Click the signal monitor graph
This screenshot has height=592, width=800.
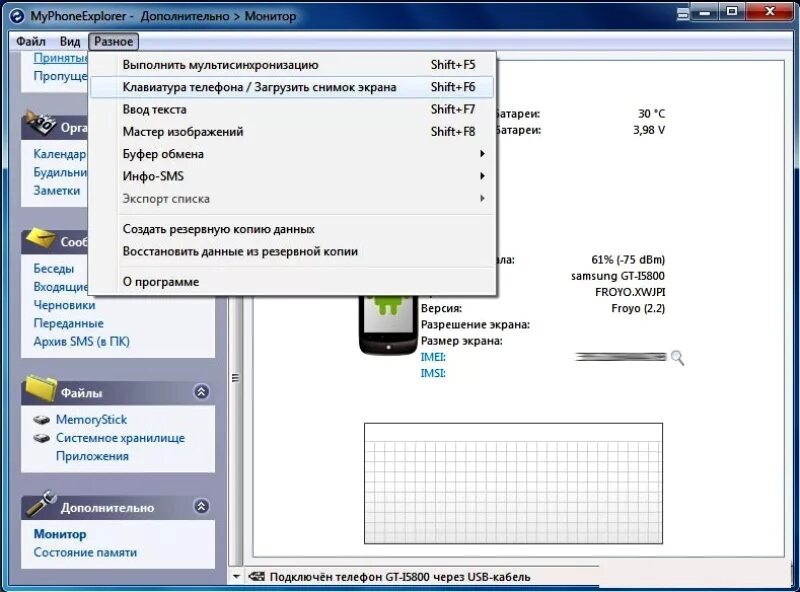[513, 483]
